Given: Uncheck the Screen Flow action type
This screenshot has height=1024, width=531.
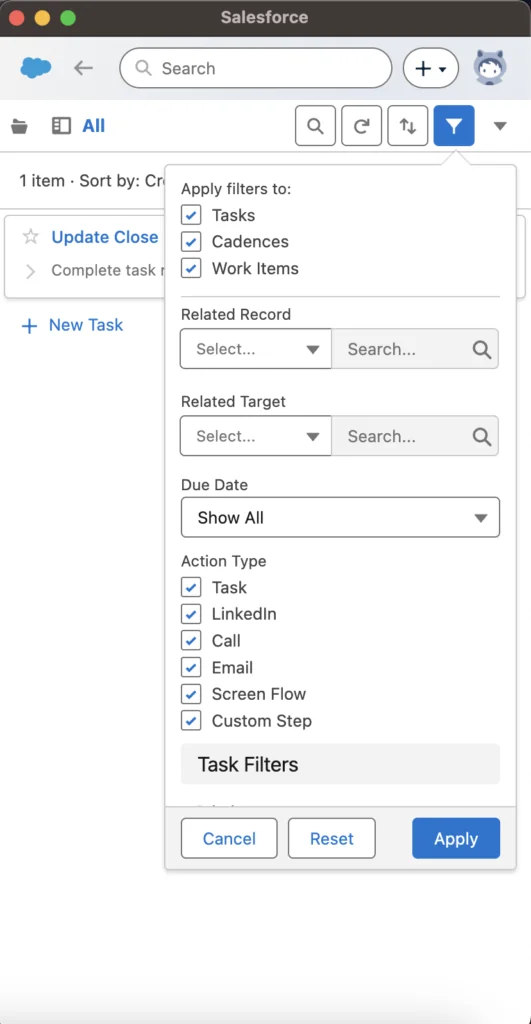Looking at the screenshot, I should point(191,694).
